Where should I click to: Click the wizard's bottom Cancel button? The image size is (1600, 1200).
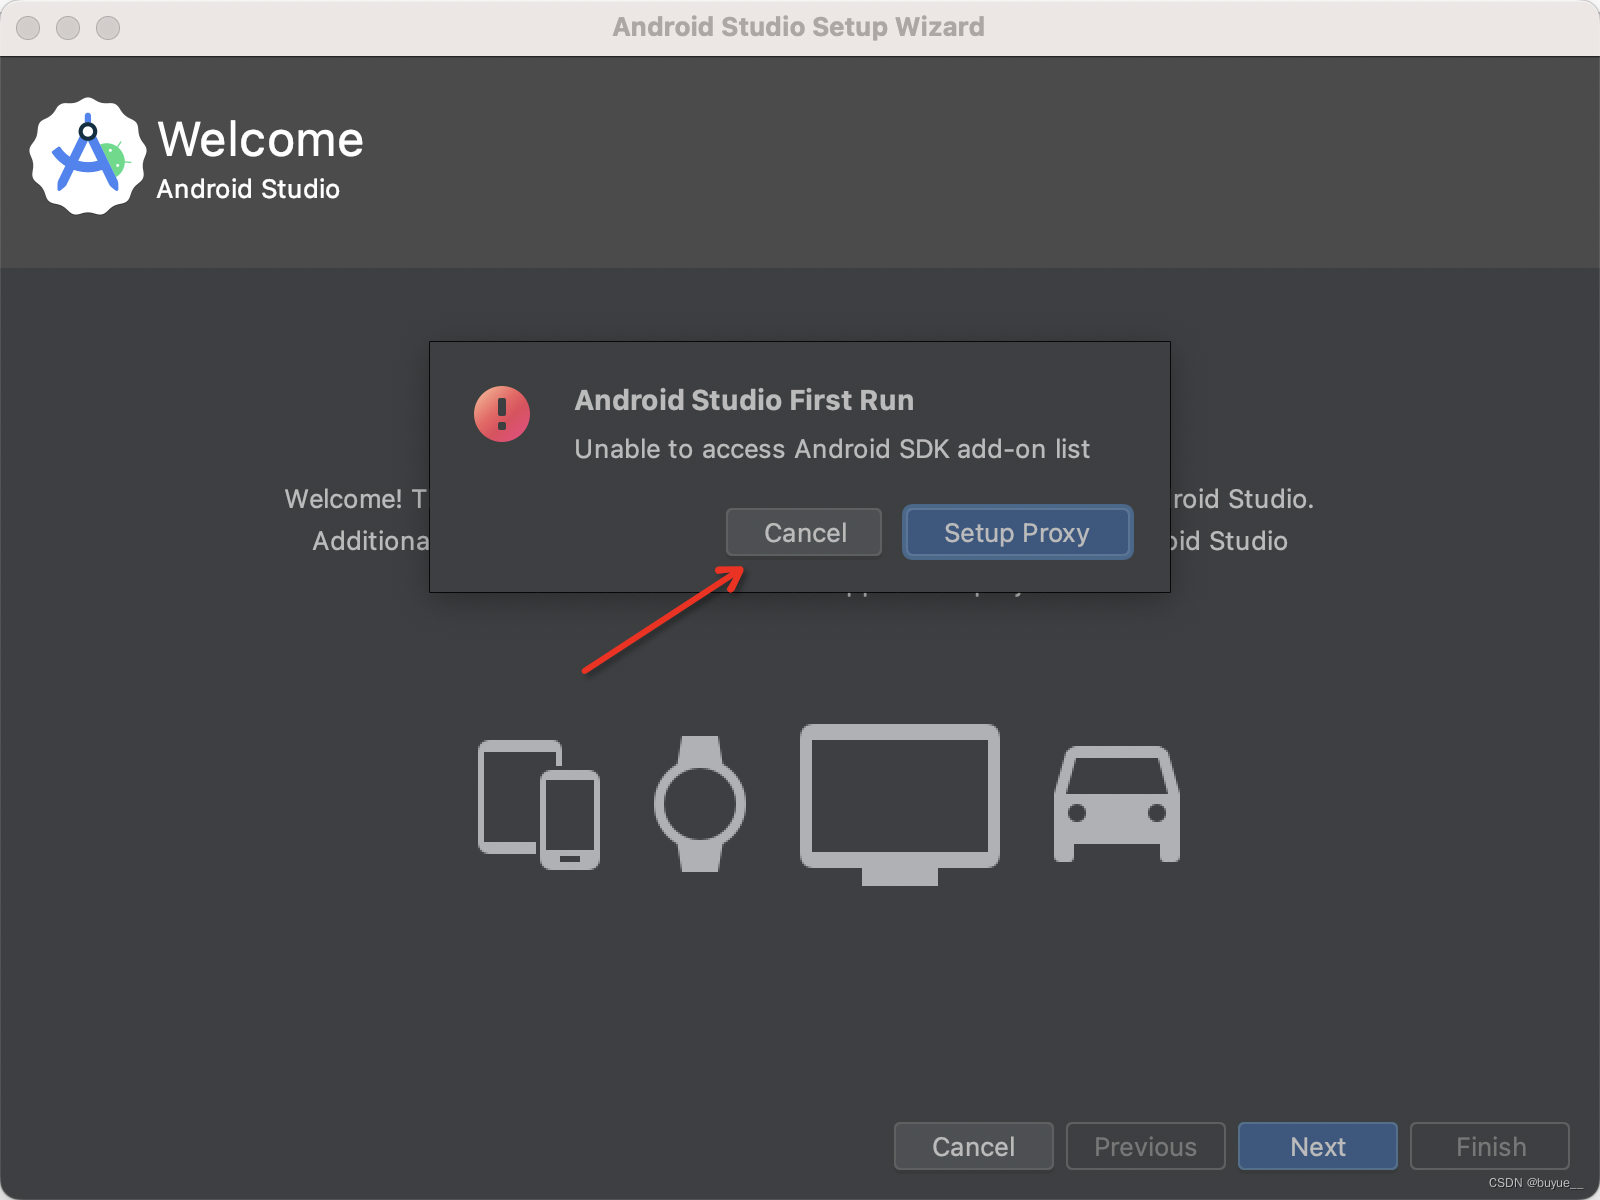pyautogui.click(x=973, y=1146)
